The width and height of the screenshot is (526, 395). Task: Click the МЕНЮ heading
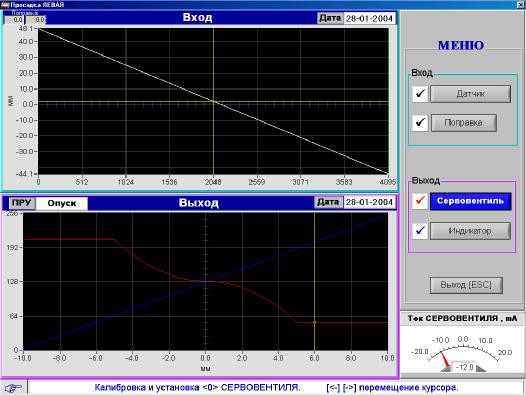(461, 45)
